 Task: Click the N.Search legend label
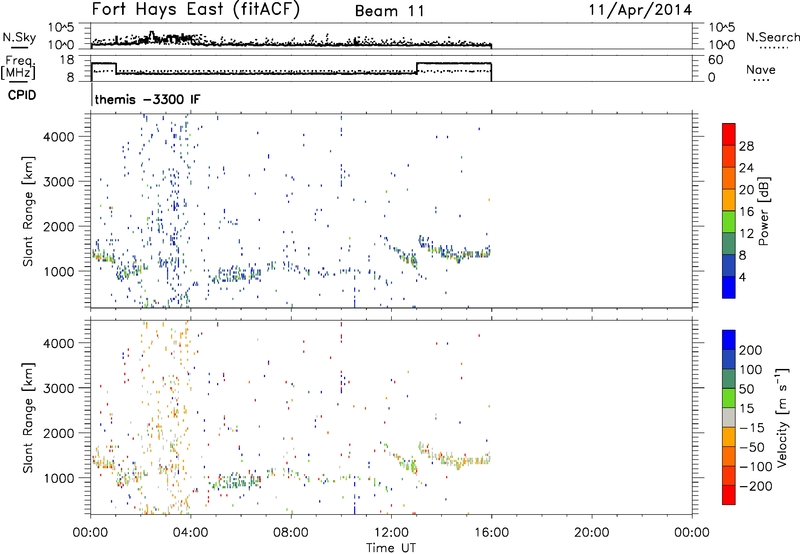click(x=772, y=37)
